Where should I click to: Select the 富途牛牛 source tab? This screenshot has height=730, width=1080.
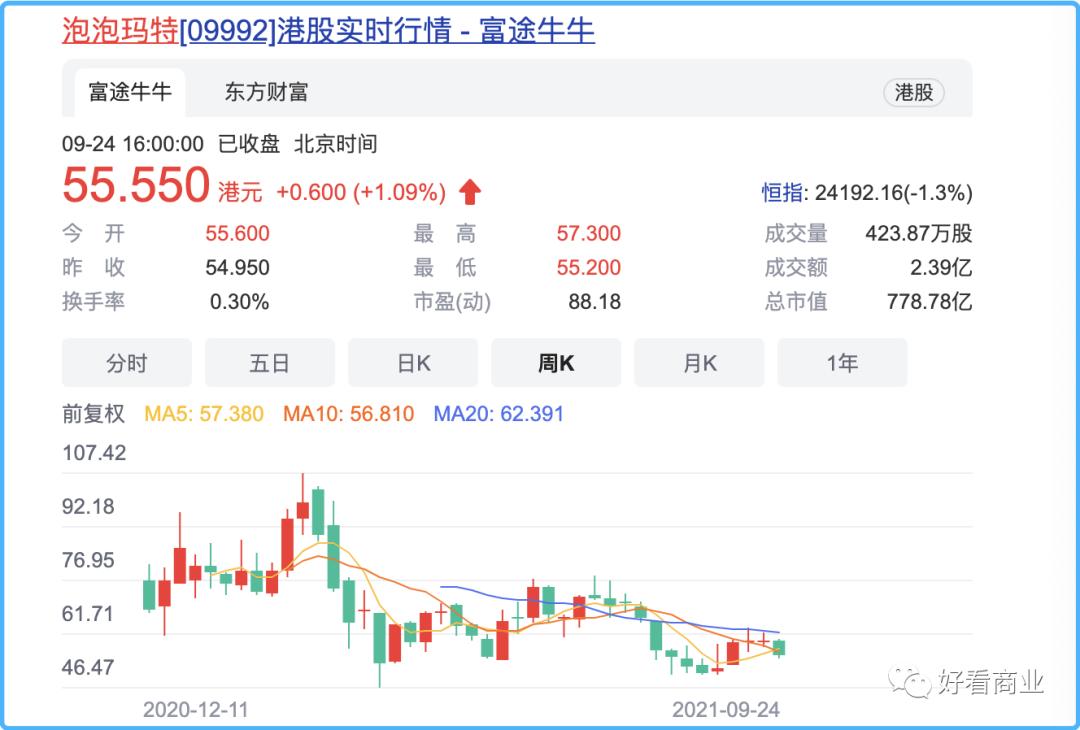click(129, 92)
